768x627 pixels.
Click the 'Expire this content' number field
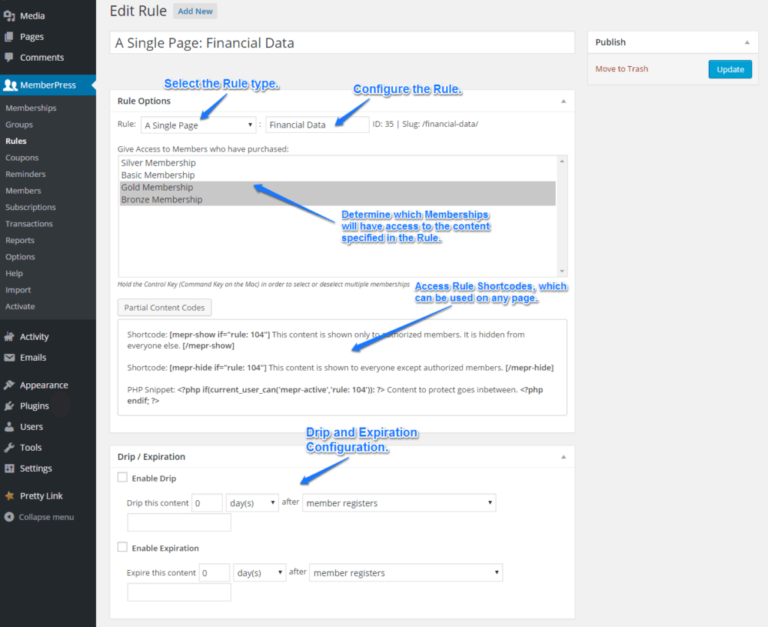(x=214, y=573)
